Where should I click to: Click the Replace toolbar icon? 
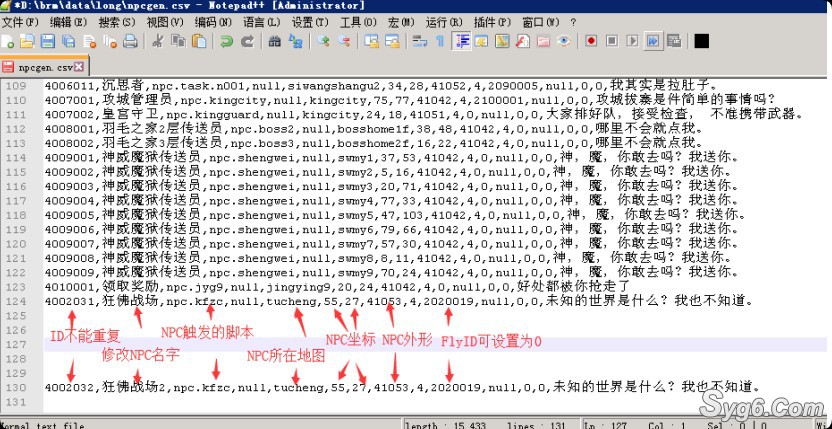(x=296, y=41)
